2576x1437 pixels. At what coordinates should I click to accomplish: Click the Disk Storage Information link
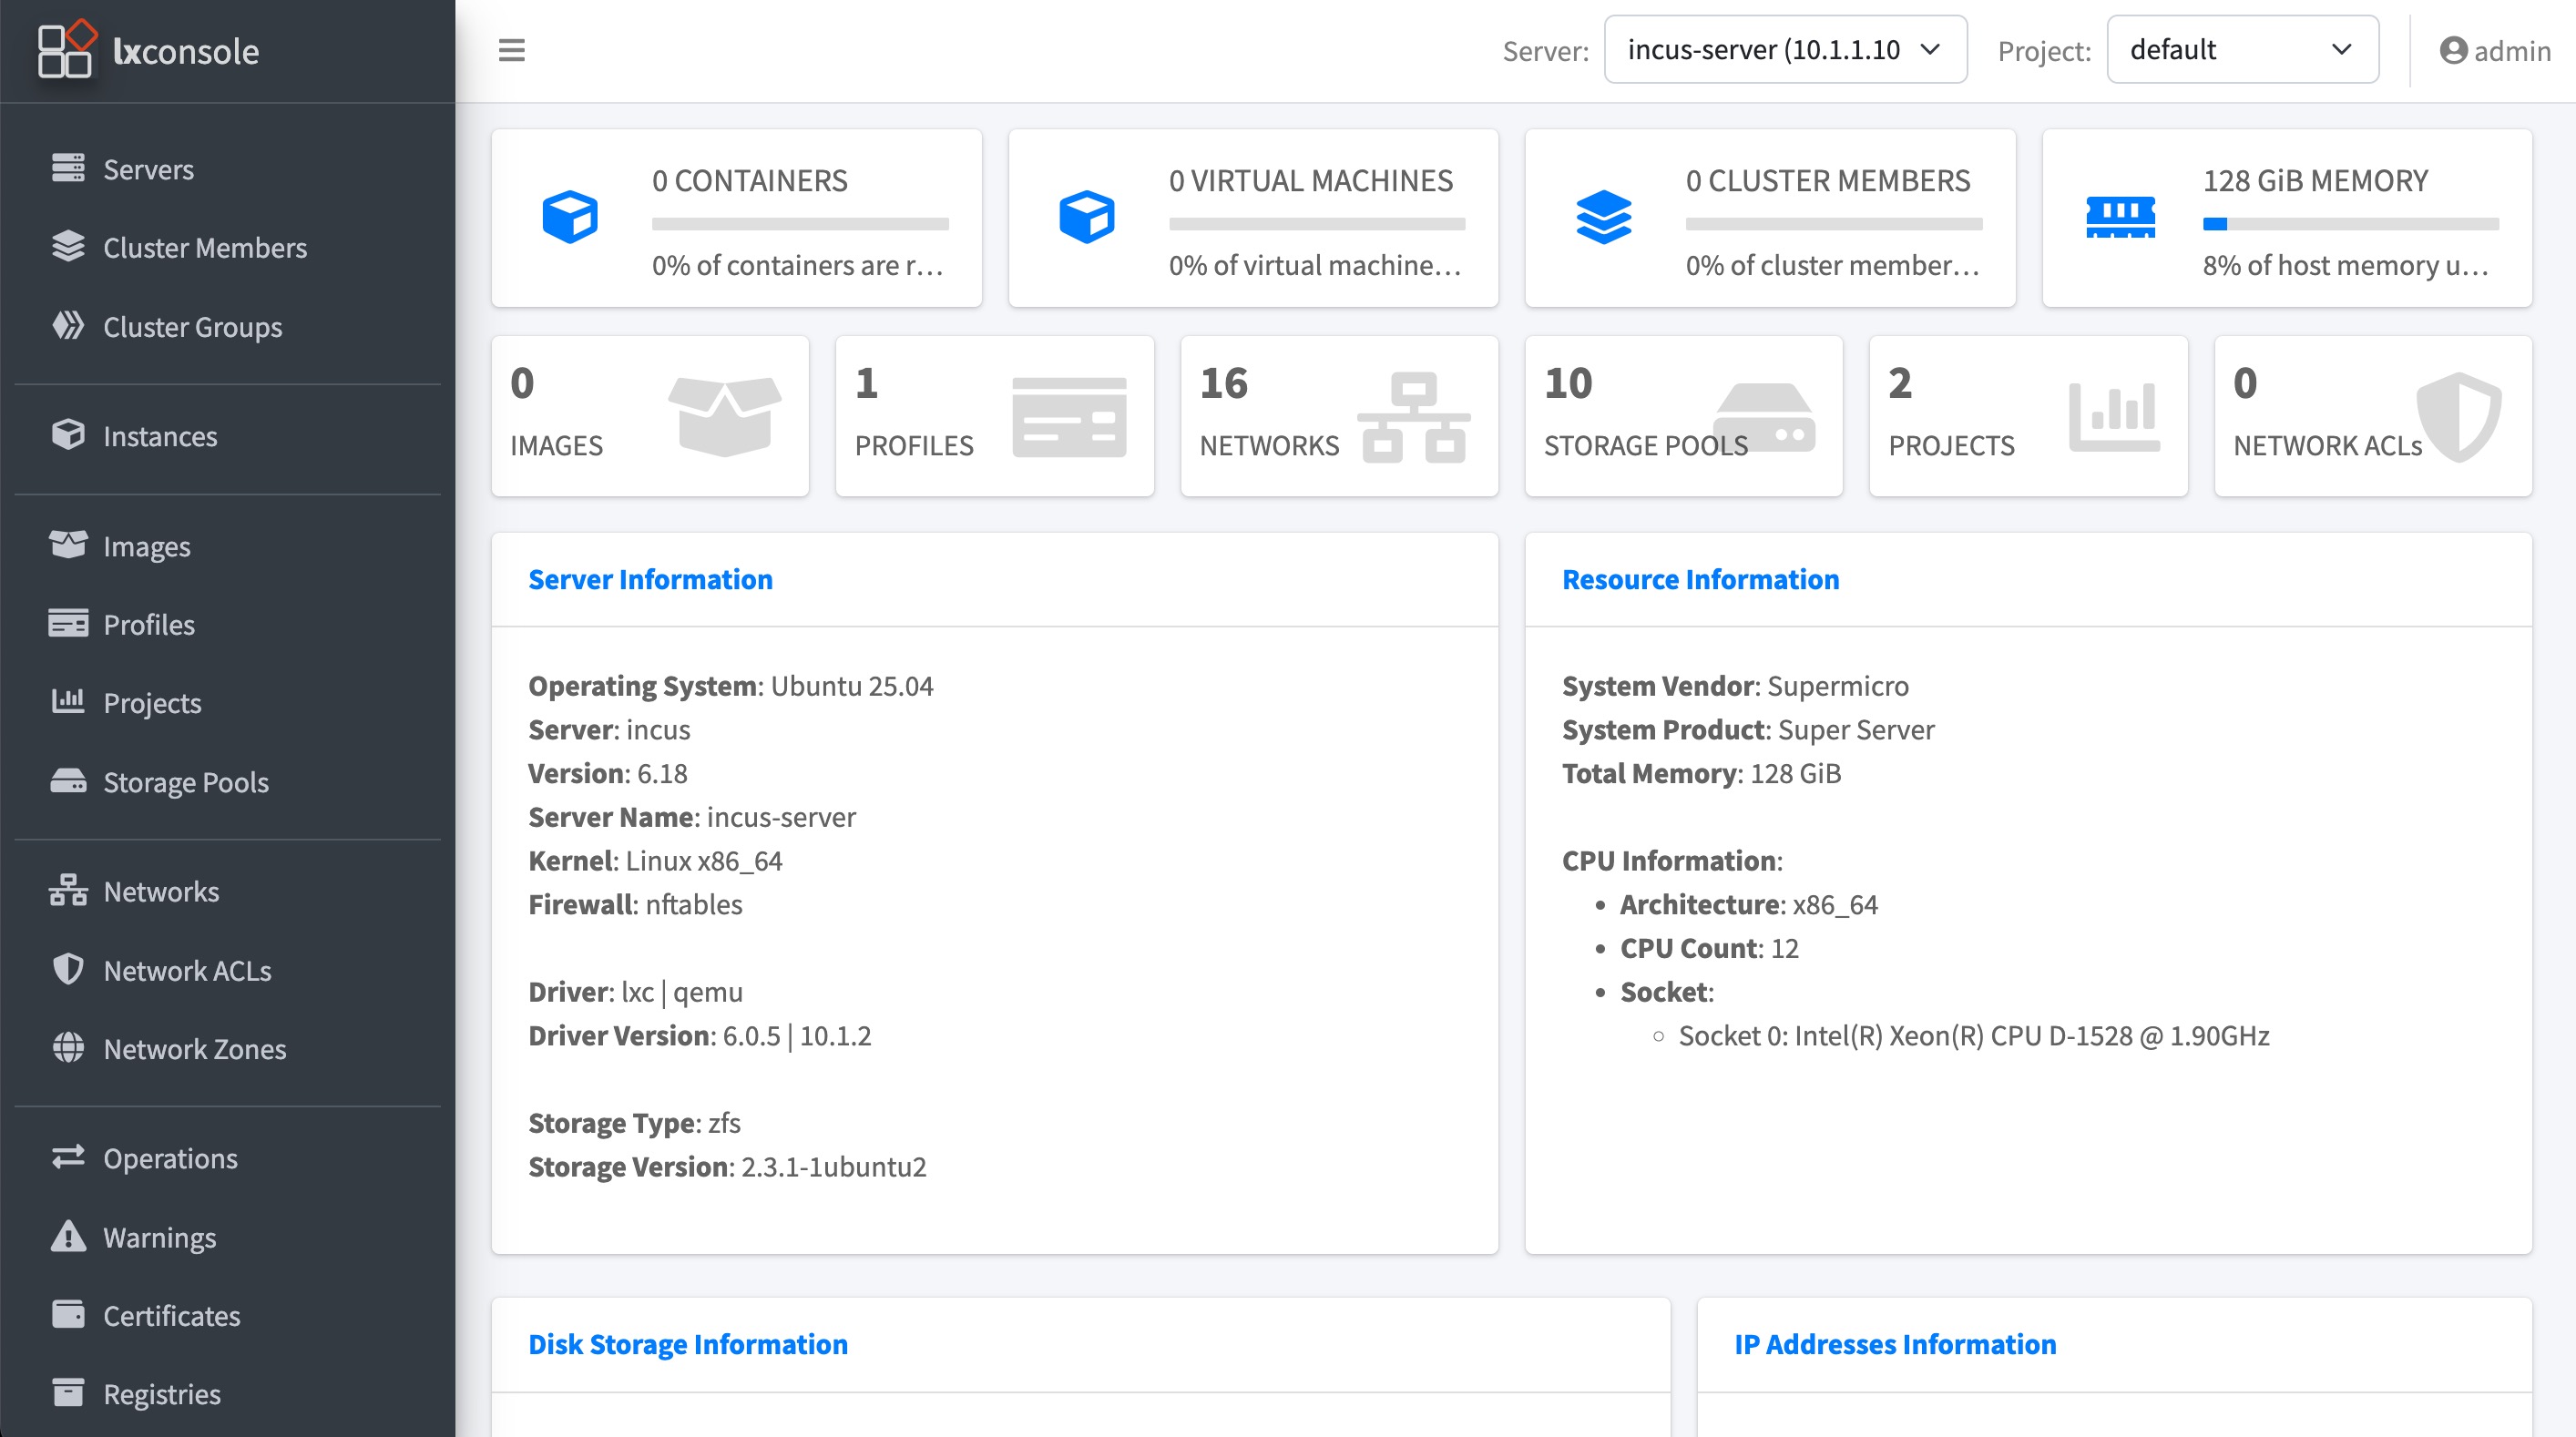(687, 1344)
